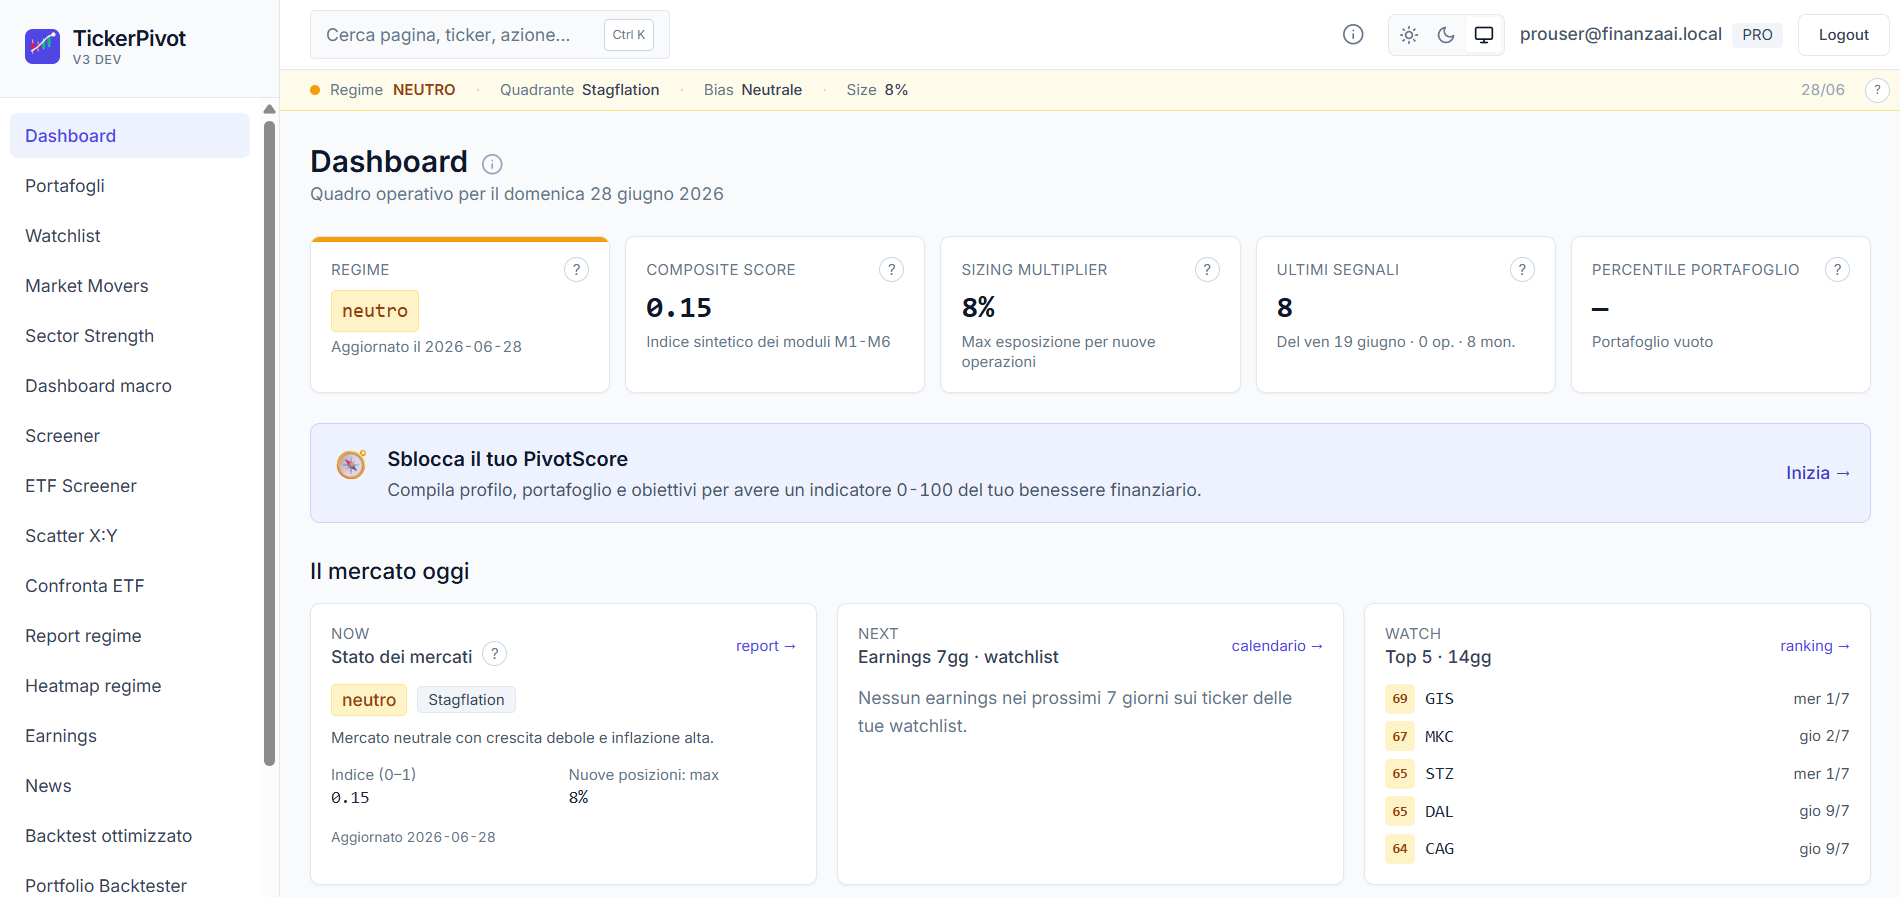The height and width of the screenshot is (897, 1900).
Task: Select DAL row in Top 5
Action: point(1617,811)
